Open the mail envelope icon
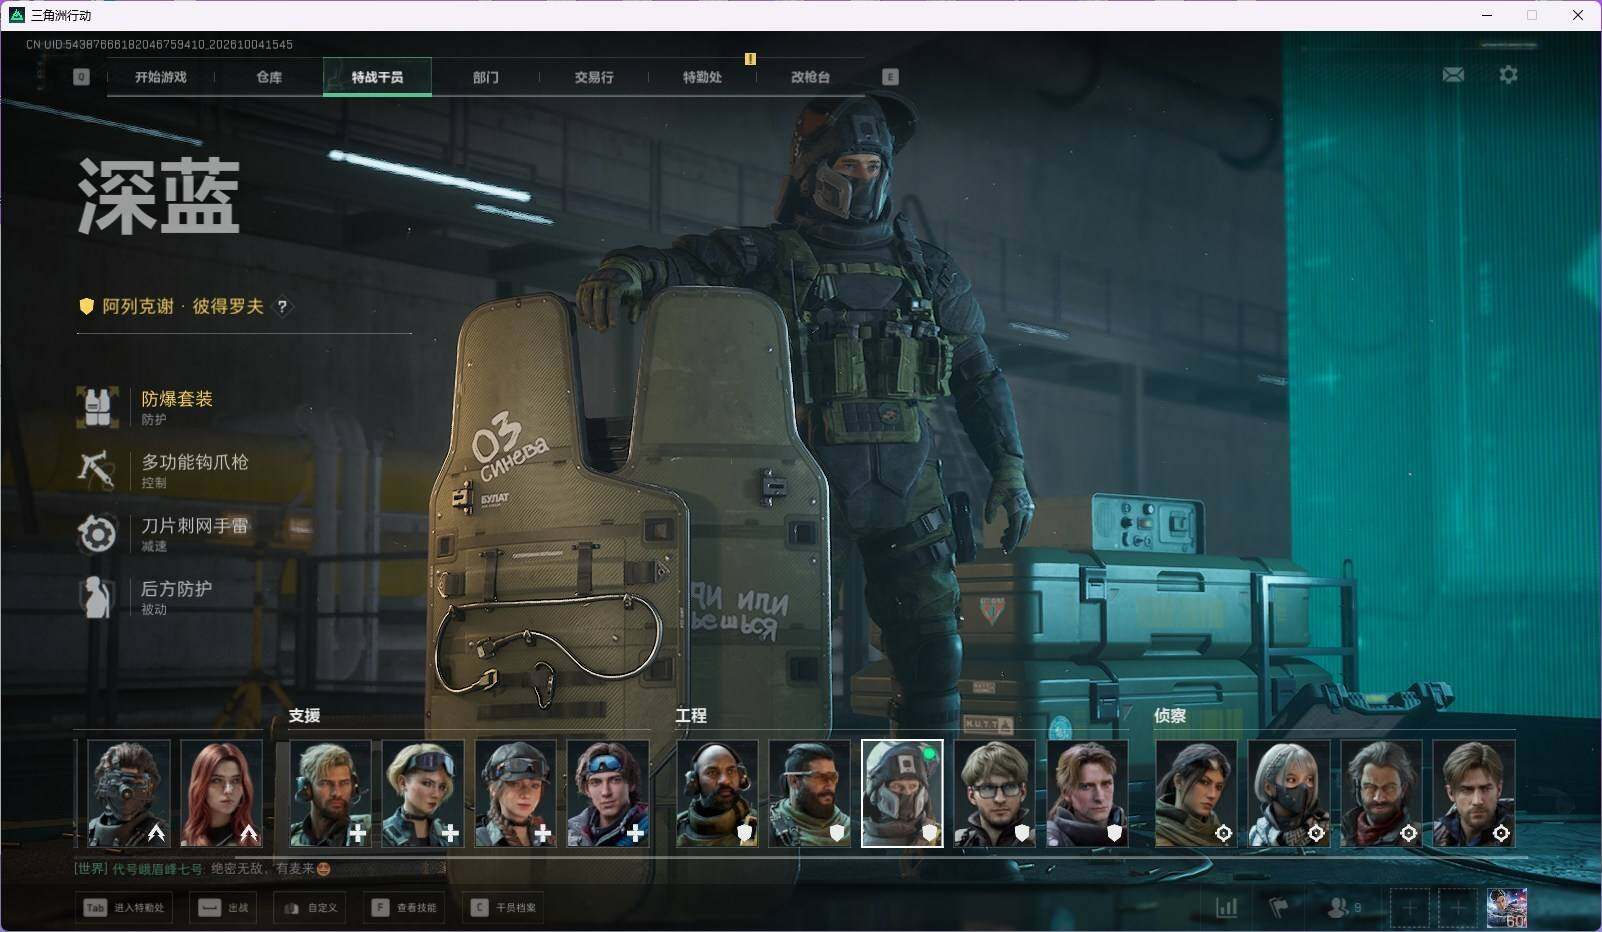 pyautogui.click(x=1453, y=75)
